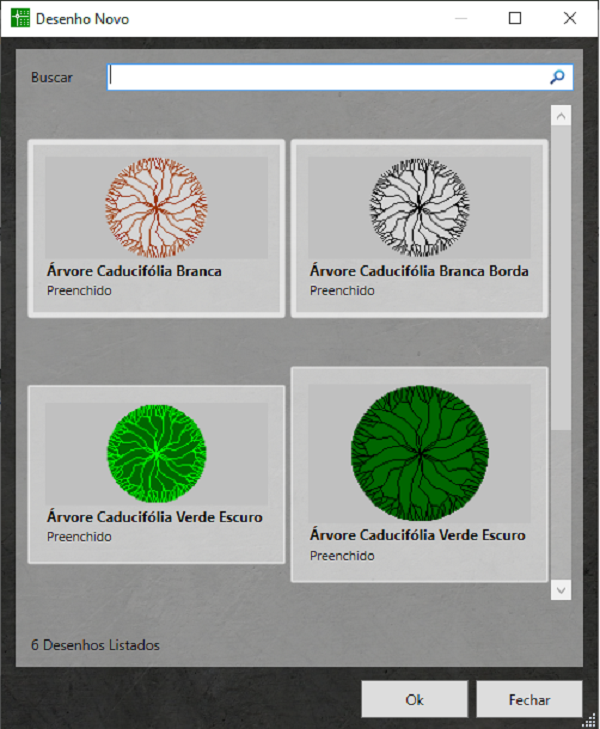Click the magnifier search icon
Image resolution: width=600 pixels, height=729 pixels.
click(x=557, y=77)
